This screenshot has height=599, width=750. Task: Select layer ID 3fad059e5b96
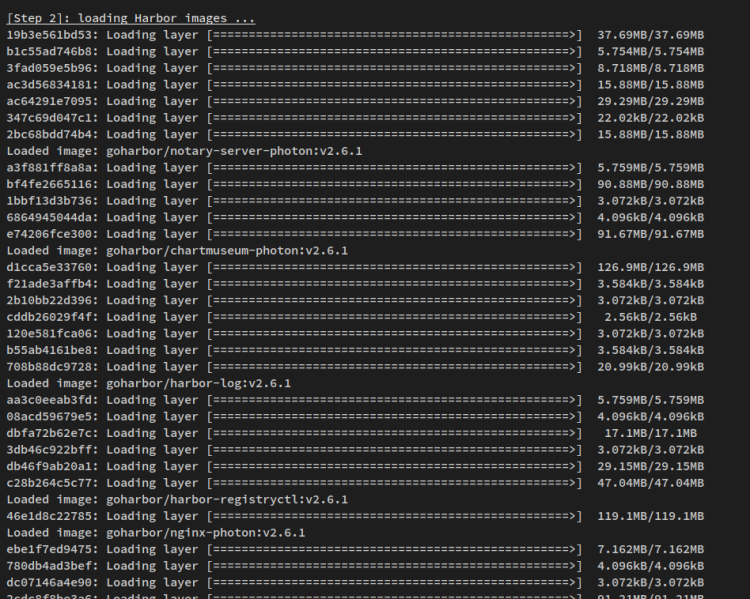49,68
